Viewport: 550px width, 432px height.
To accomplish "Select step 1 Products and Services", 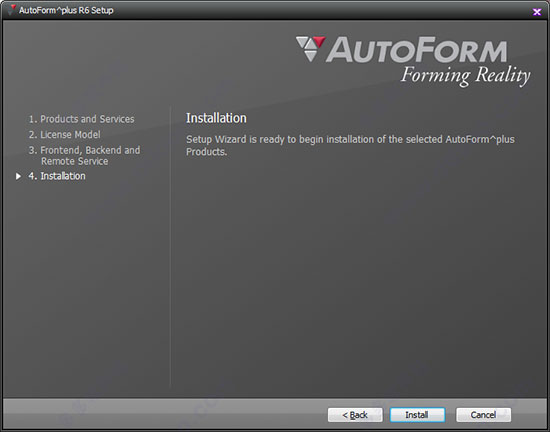I will pos(81,119).
